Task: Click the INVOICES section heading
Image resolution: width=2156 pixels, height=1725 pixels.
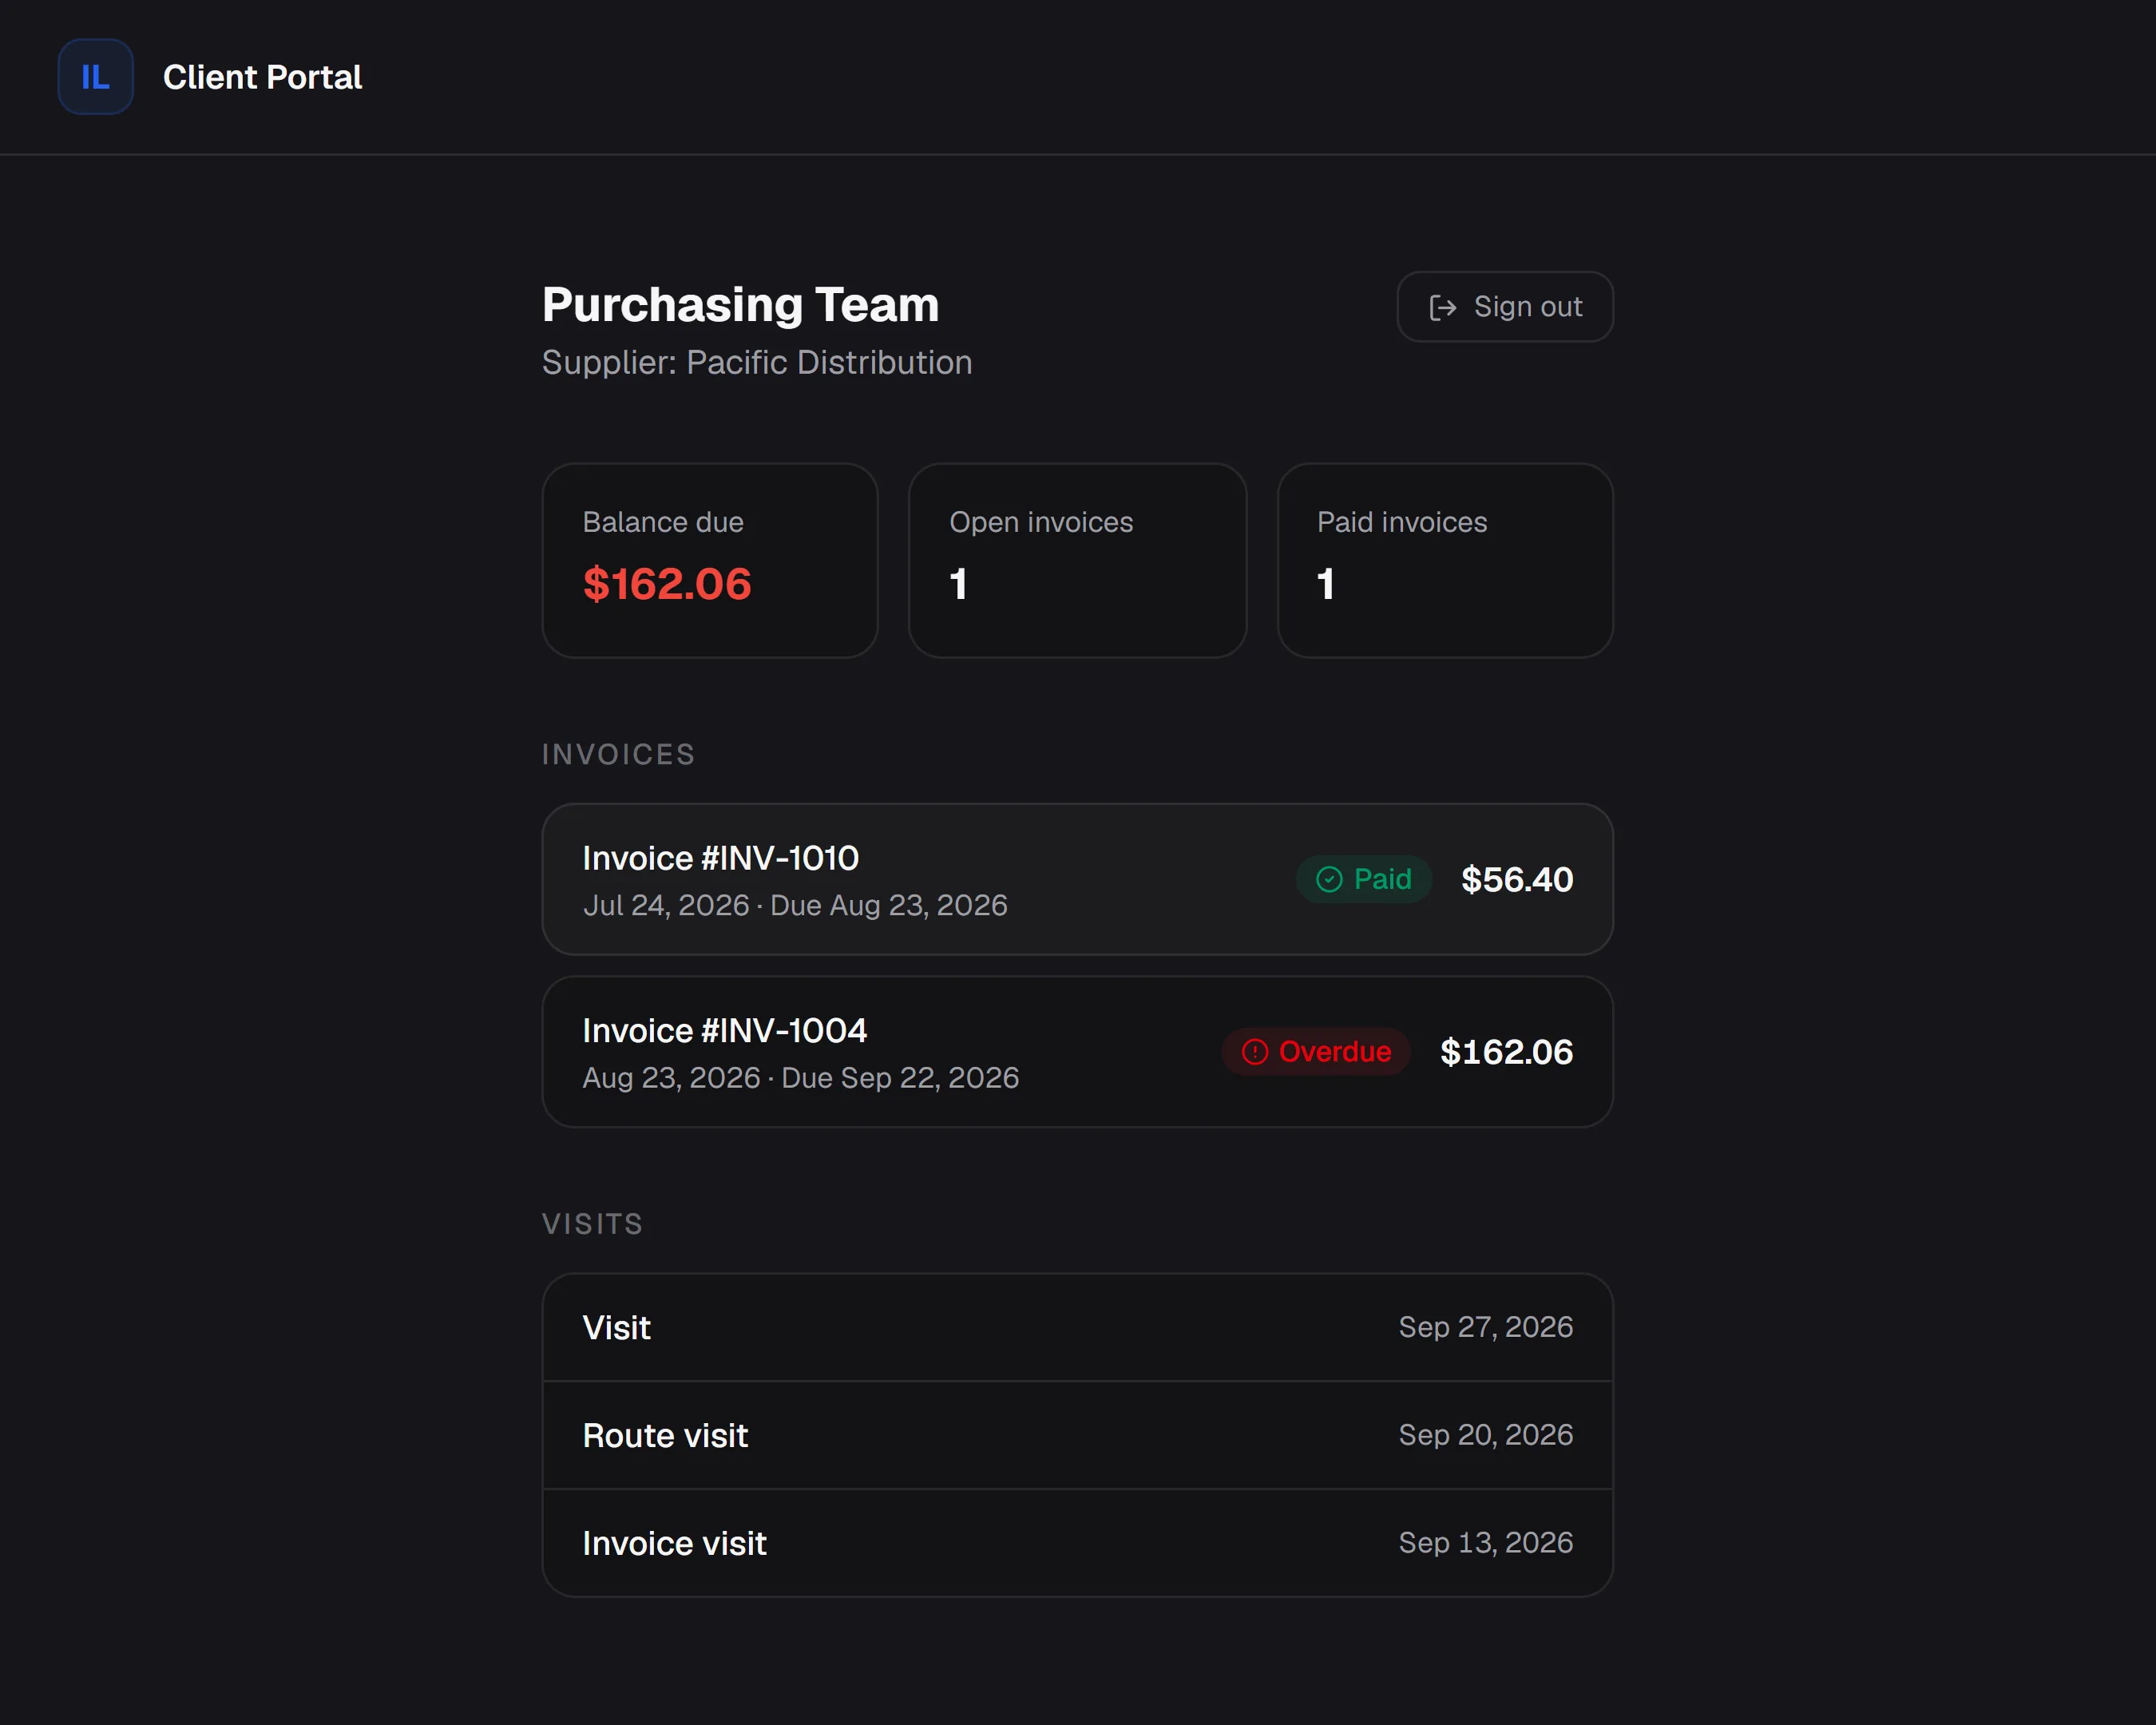Action: click(x=618, y=755)
